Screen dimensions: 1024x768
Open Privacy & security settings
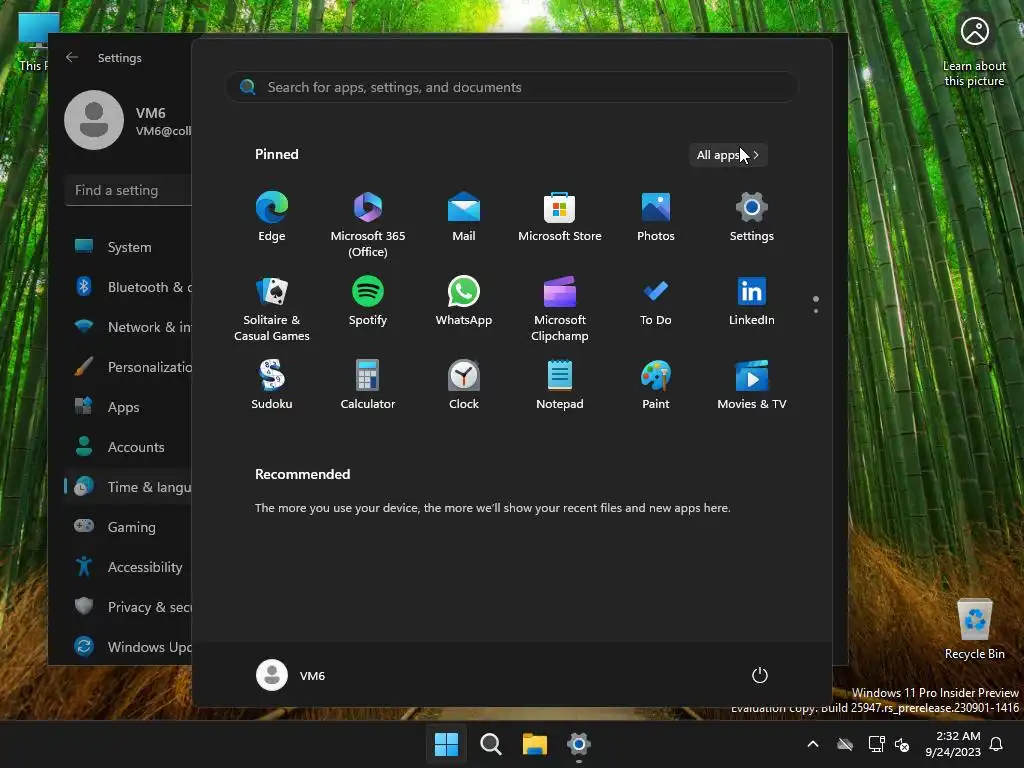[x=129, y=607]
